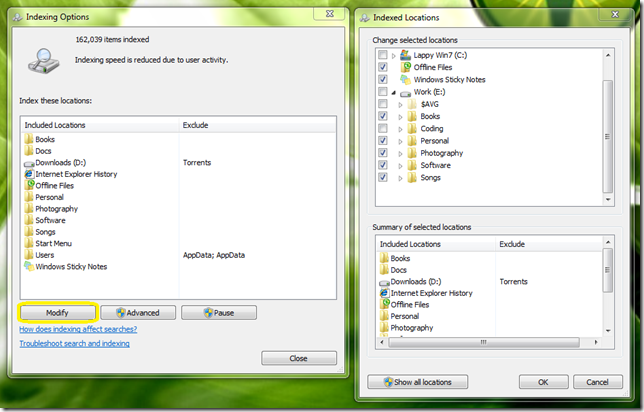This screenshot has height=412, width=644.
Task: Click the Modify button
Action: coord(57,313)
